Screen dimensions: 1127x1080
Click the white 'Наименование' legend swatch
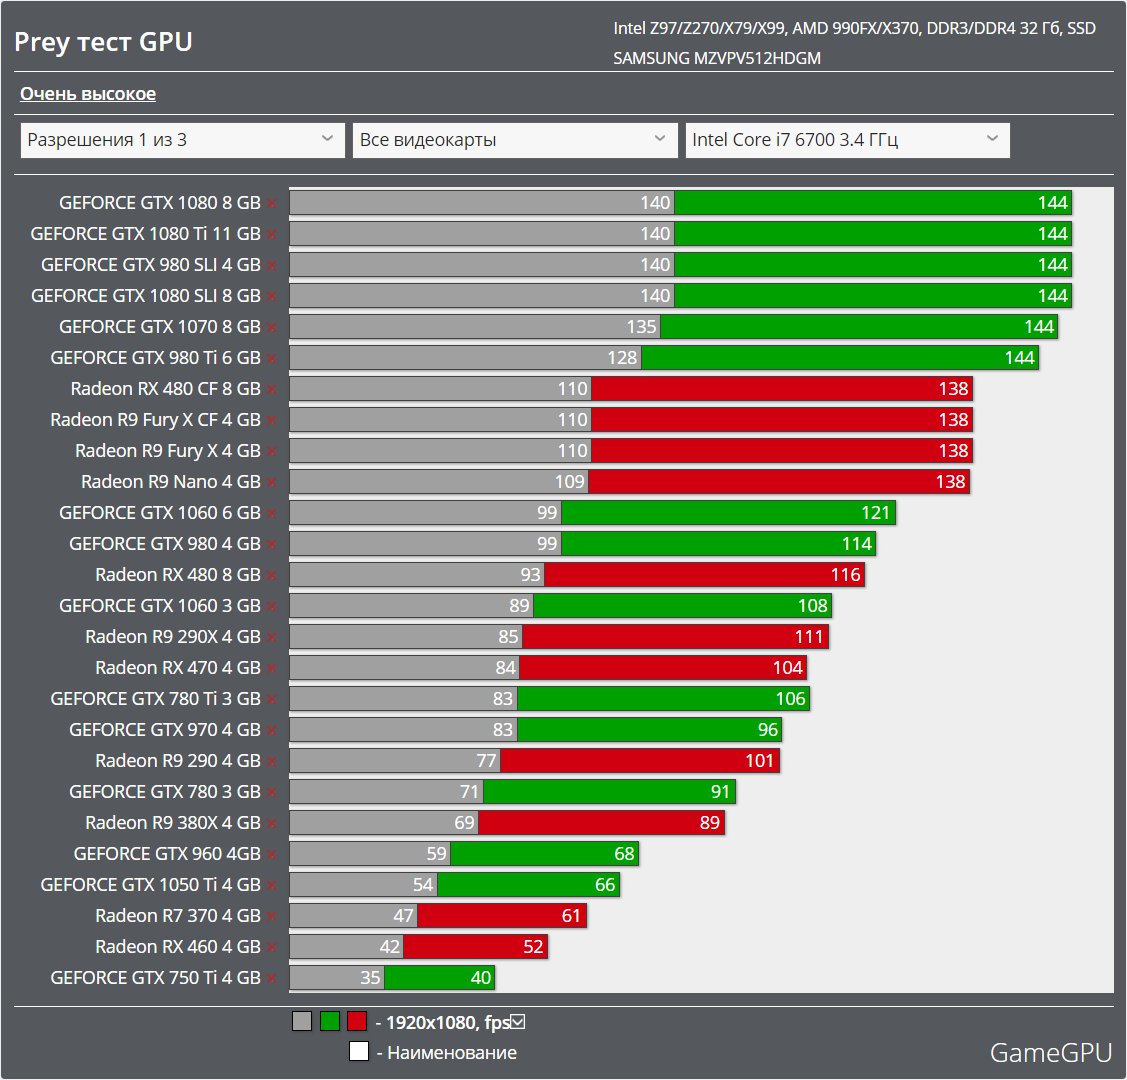[359, 1051]
